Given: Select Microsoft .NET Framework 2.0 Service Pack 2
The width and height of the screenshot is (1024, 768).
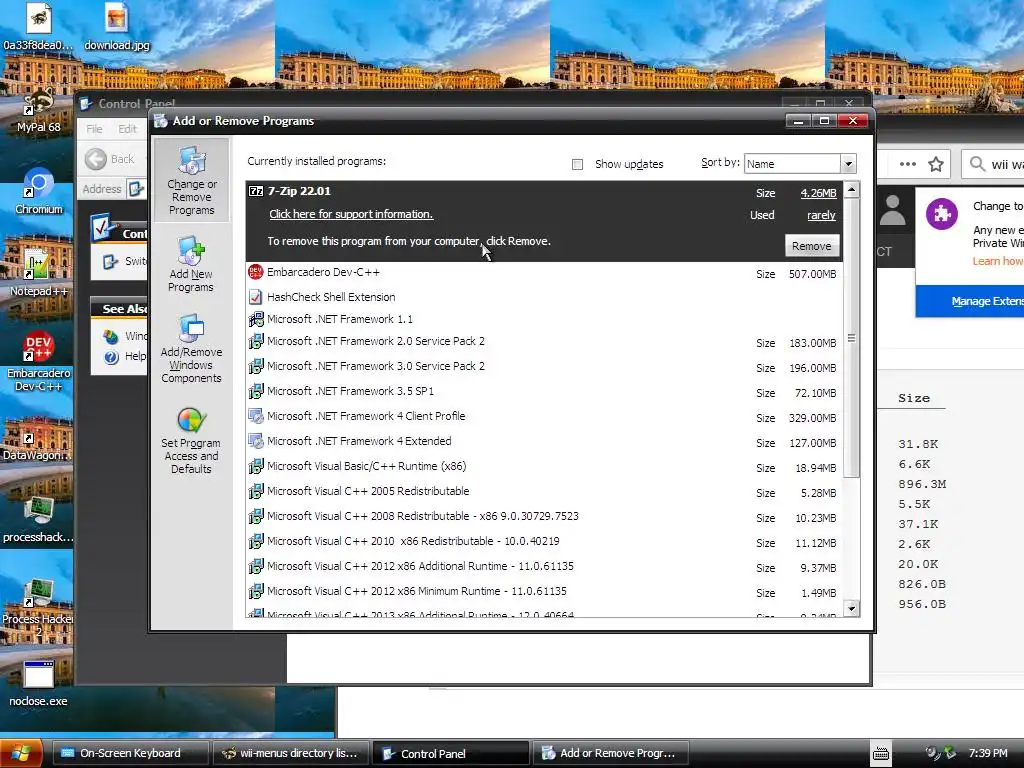Looking at the screenshot, I should 545,342.
